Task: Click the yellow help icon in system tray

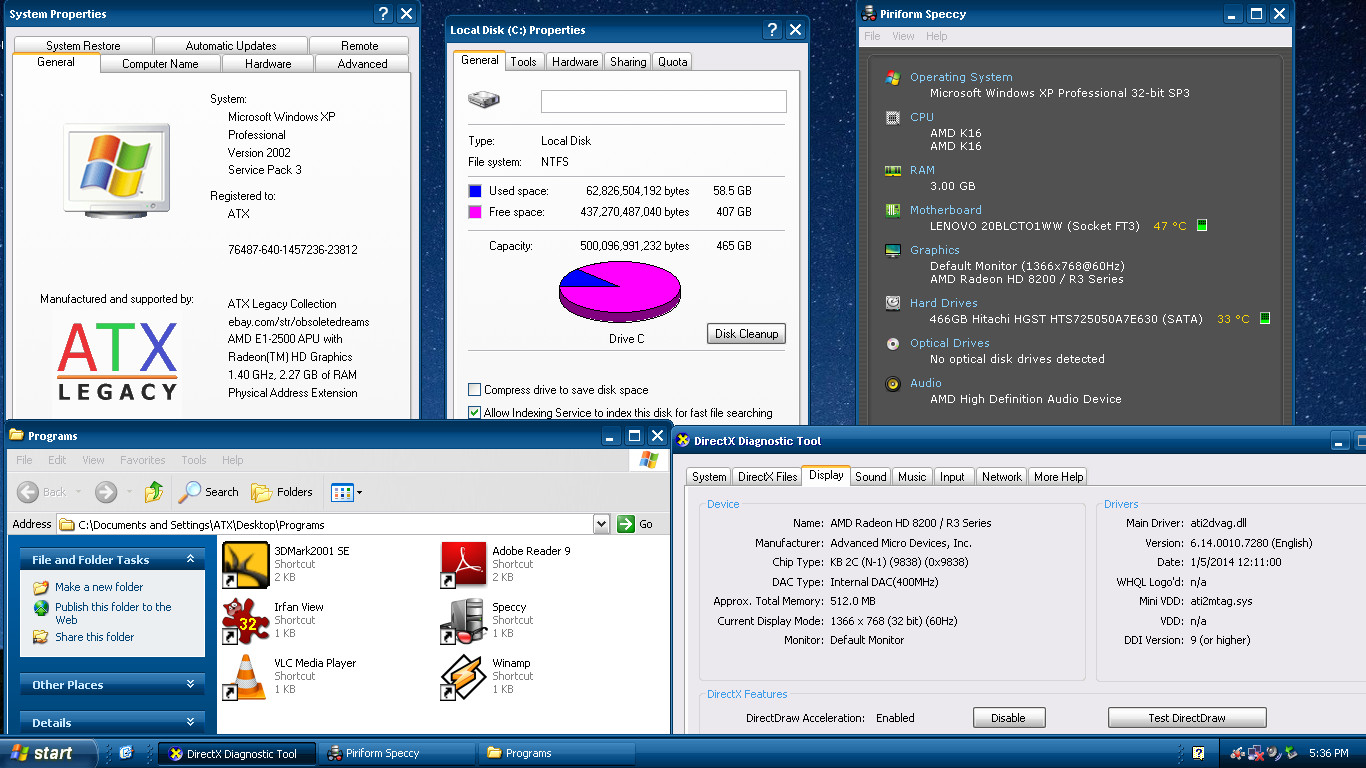Action: point(1198,753)
